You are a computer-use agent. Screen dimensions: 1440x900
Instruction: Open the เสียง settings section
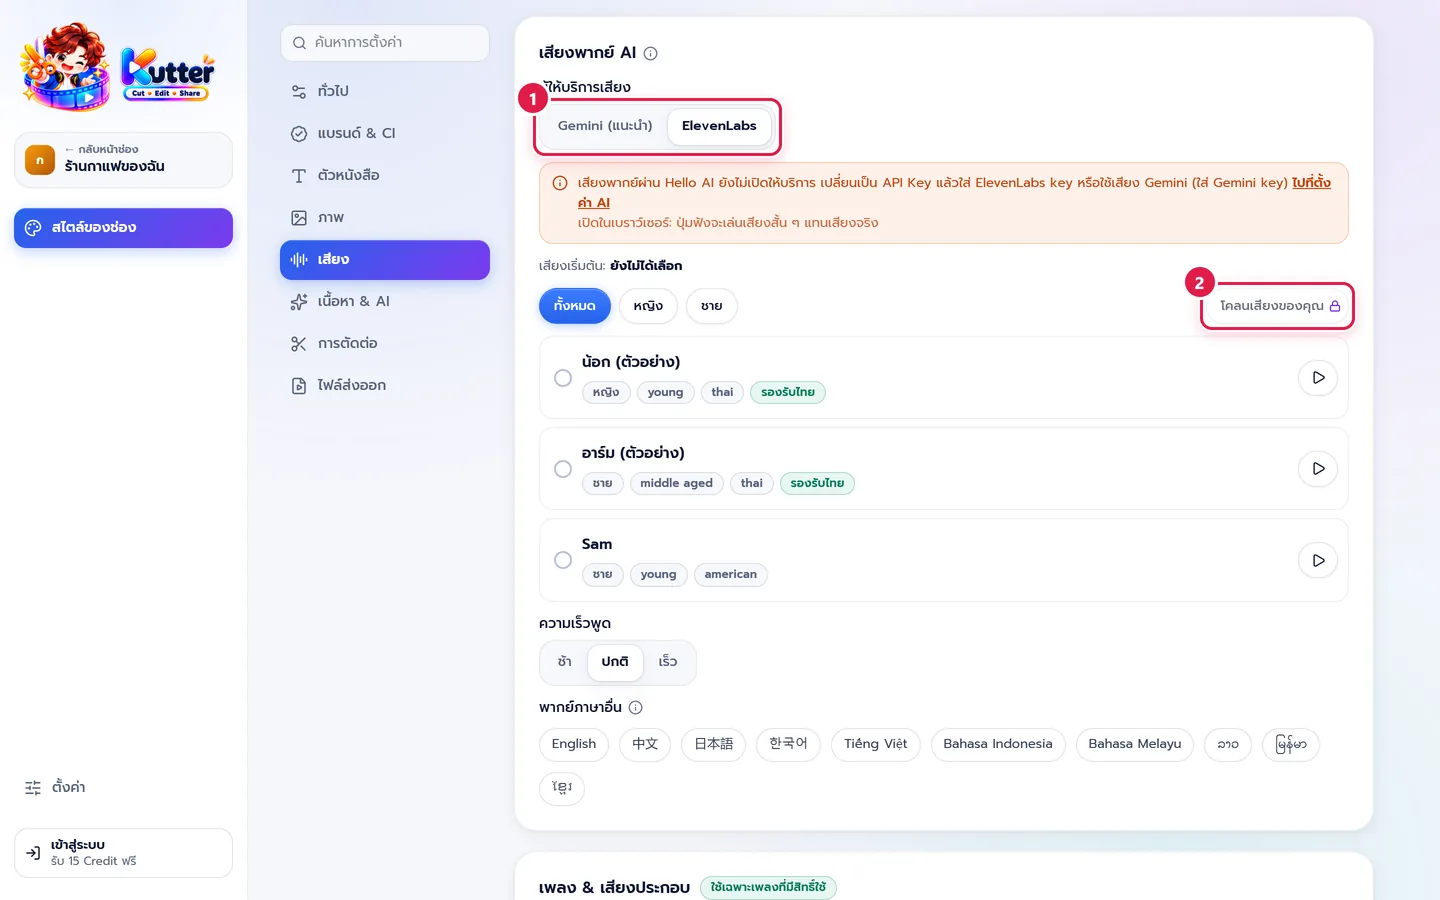pyautogui.click(x=385, y=260)
